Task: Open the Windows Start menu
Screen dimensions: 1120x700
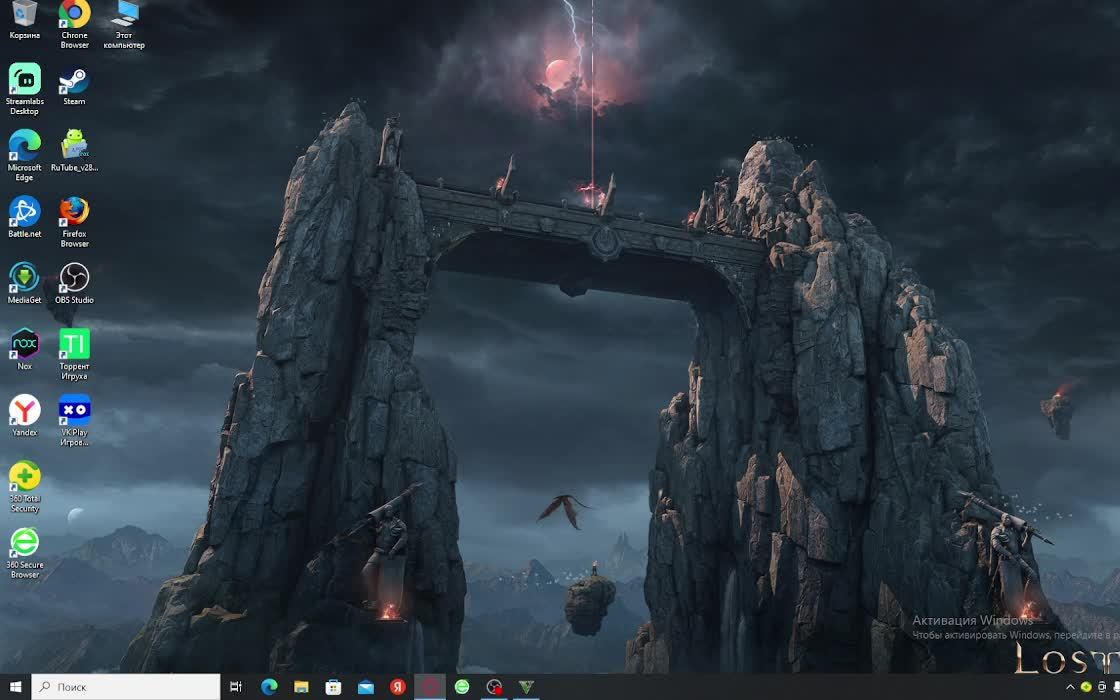Action: click(15, 687)
